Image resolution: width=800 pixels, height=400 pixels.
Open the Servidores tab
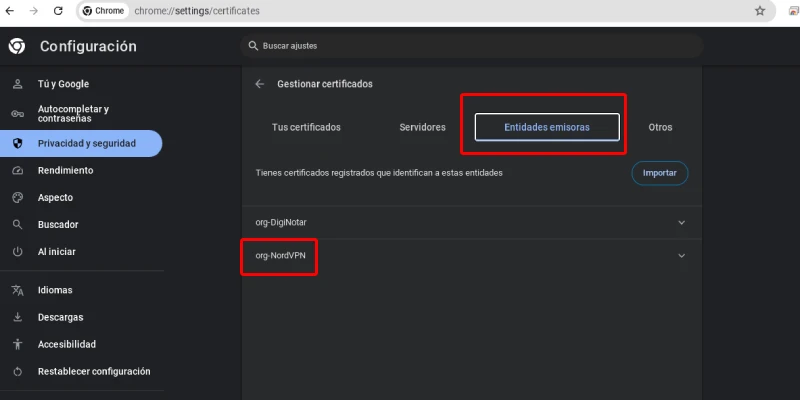422,127
